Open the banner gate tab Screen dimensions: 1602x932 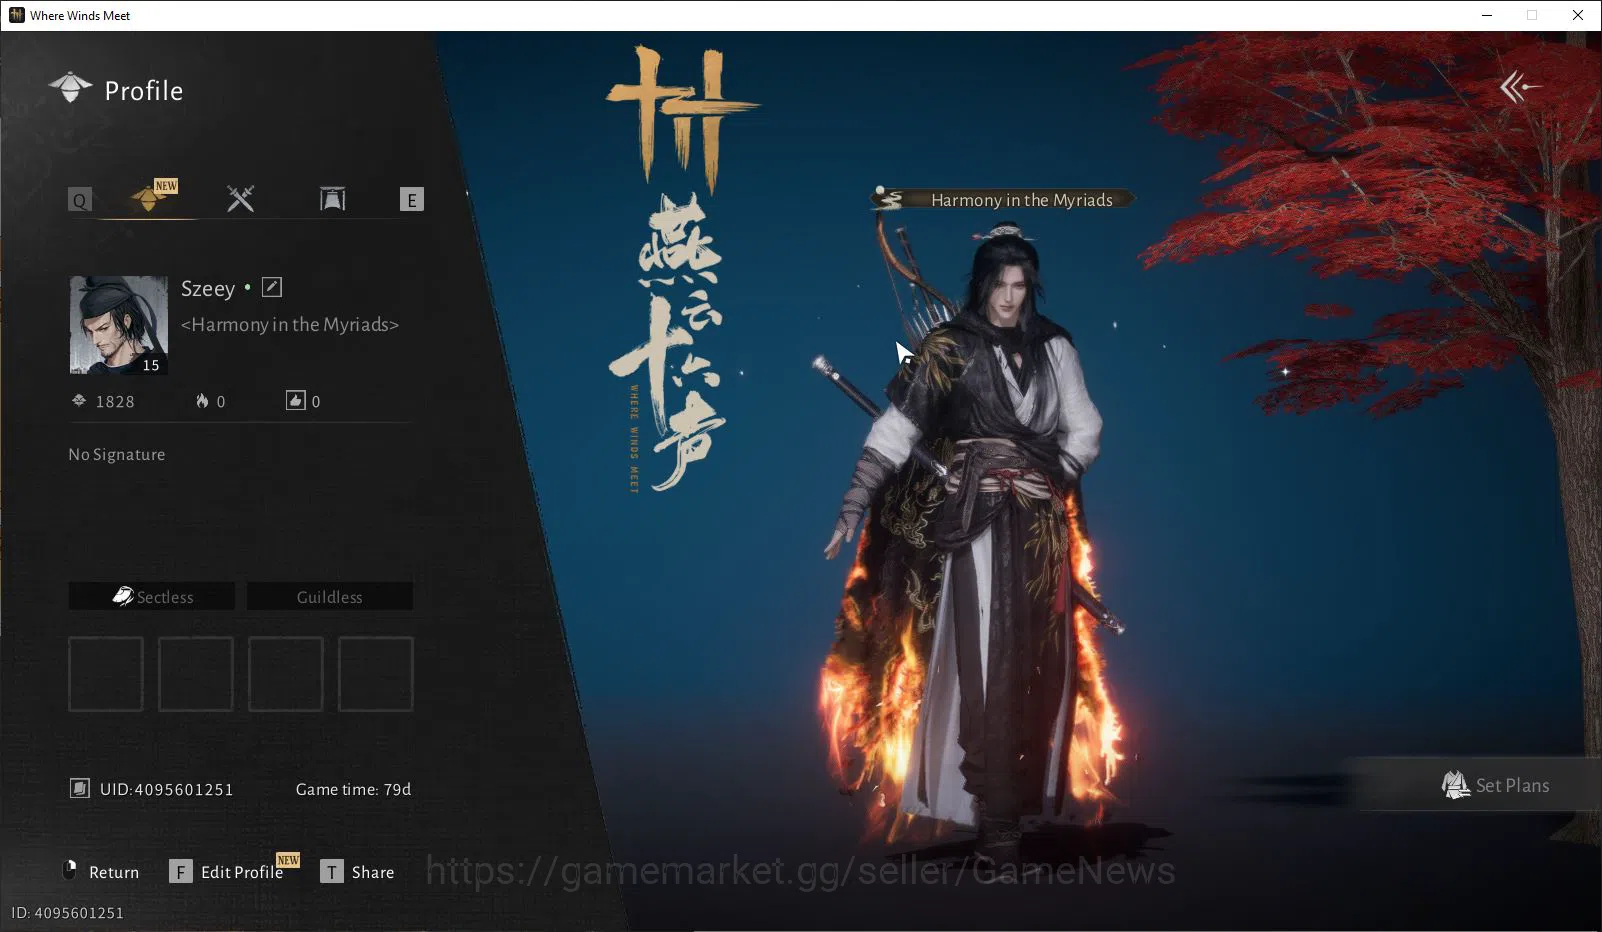click(332, 199)
